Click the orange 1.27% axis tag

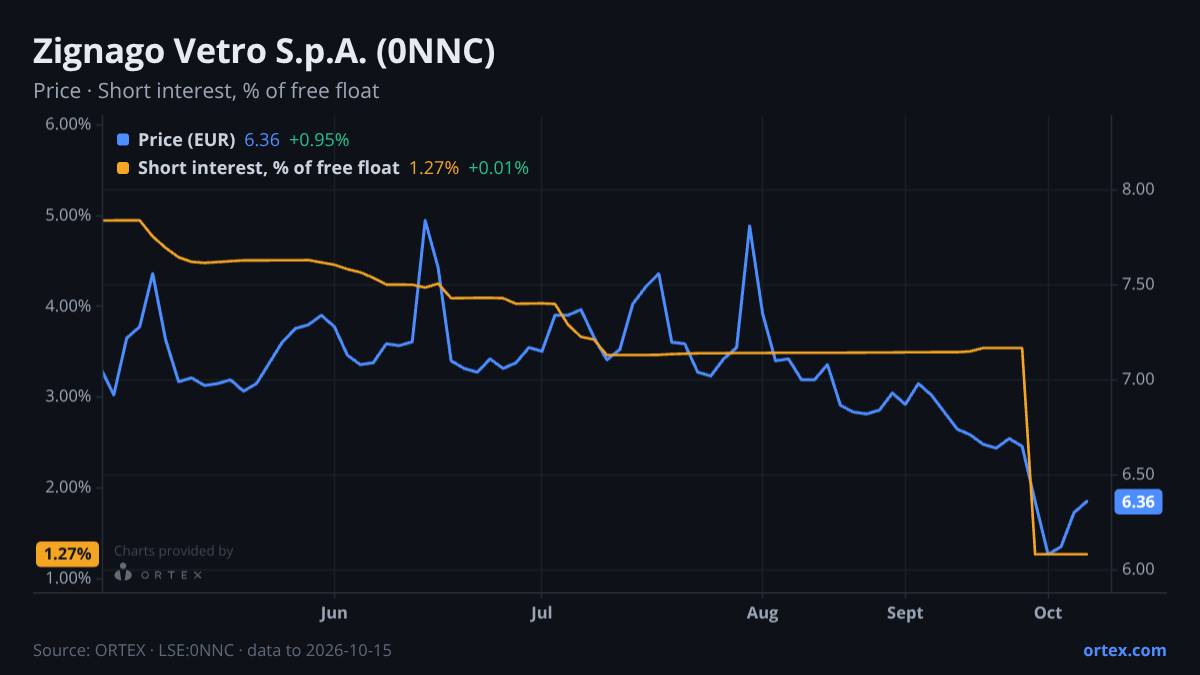point(68,553)
